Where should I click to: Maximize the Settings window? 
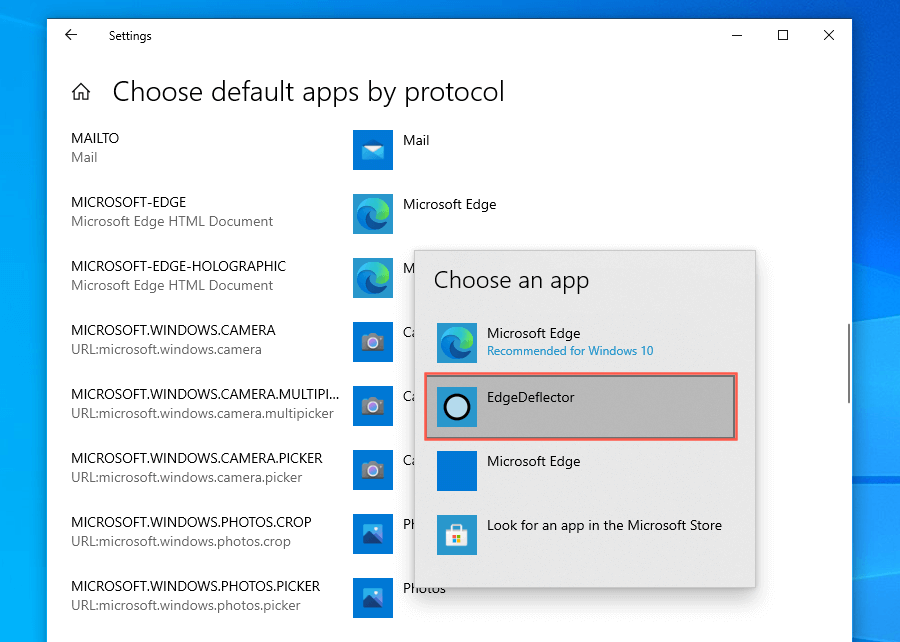[783, 35]
